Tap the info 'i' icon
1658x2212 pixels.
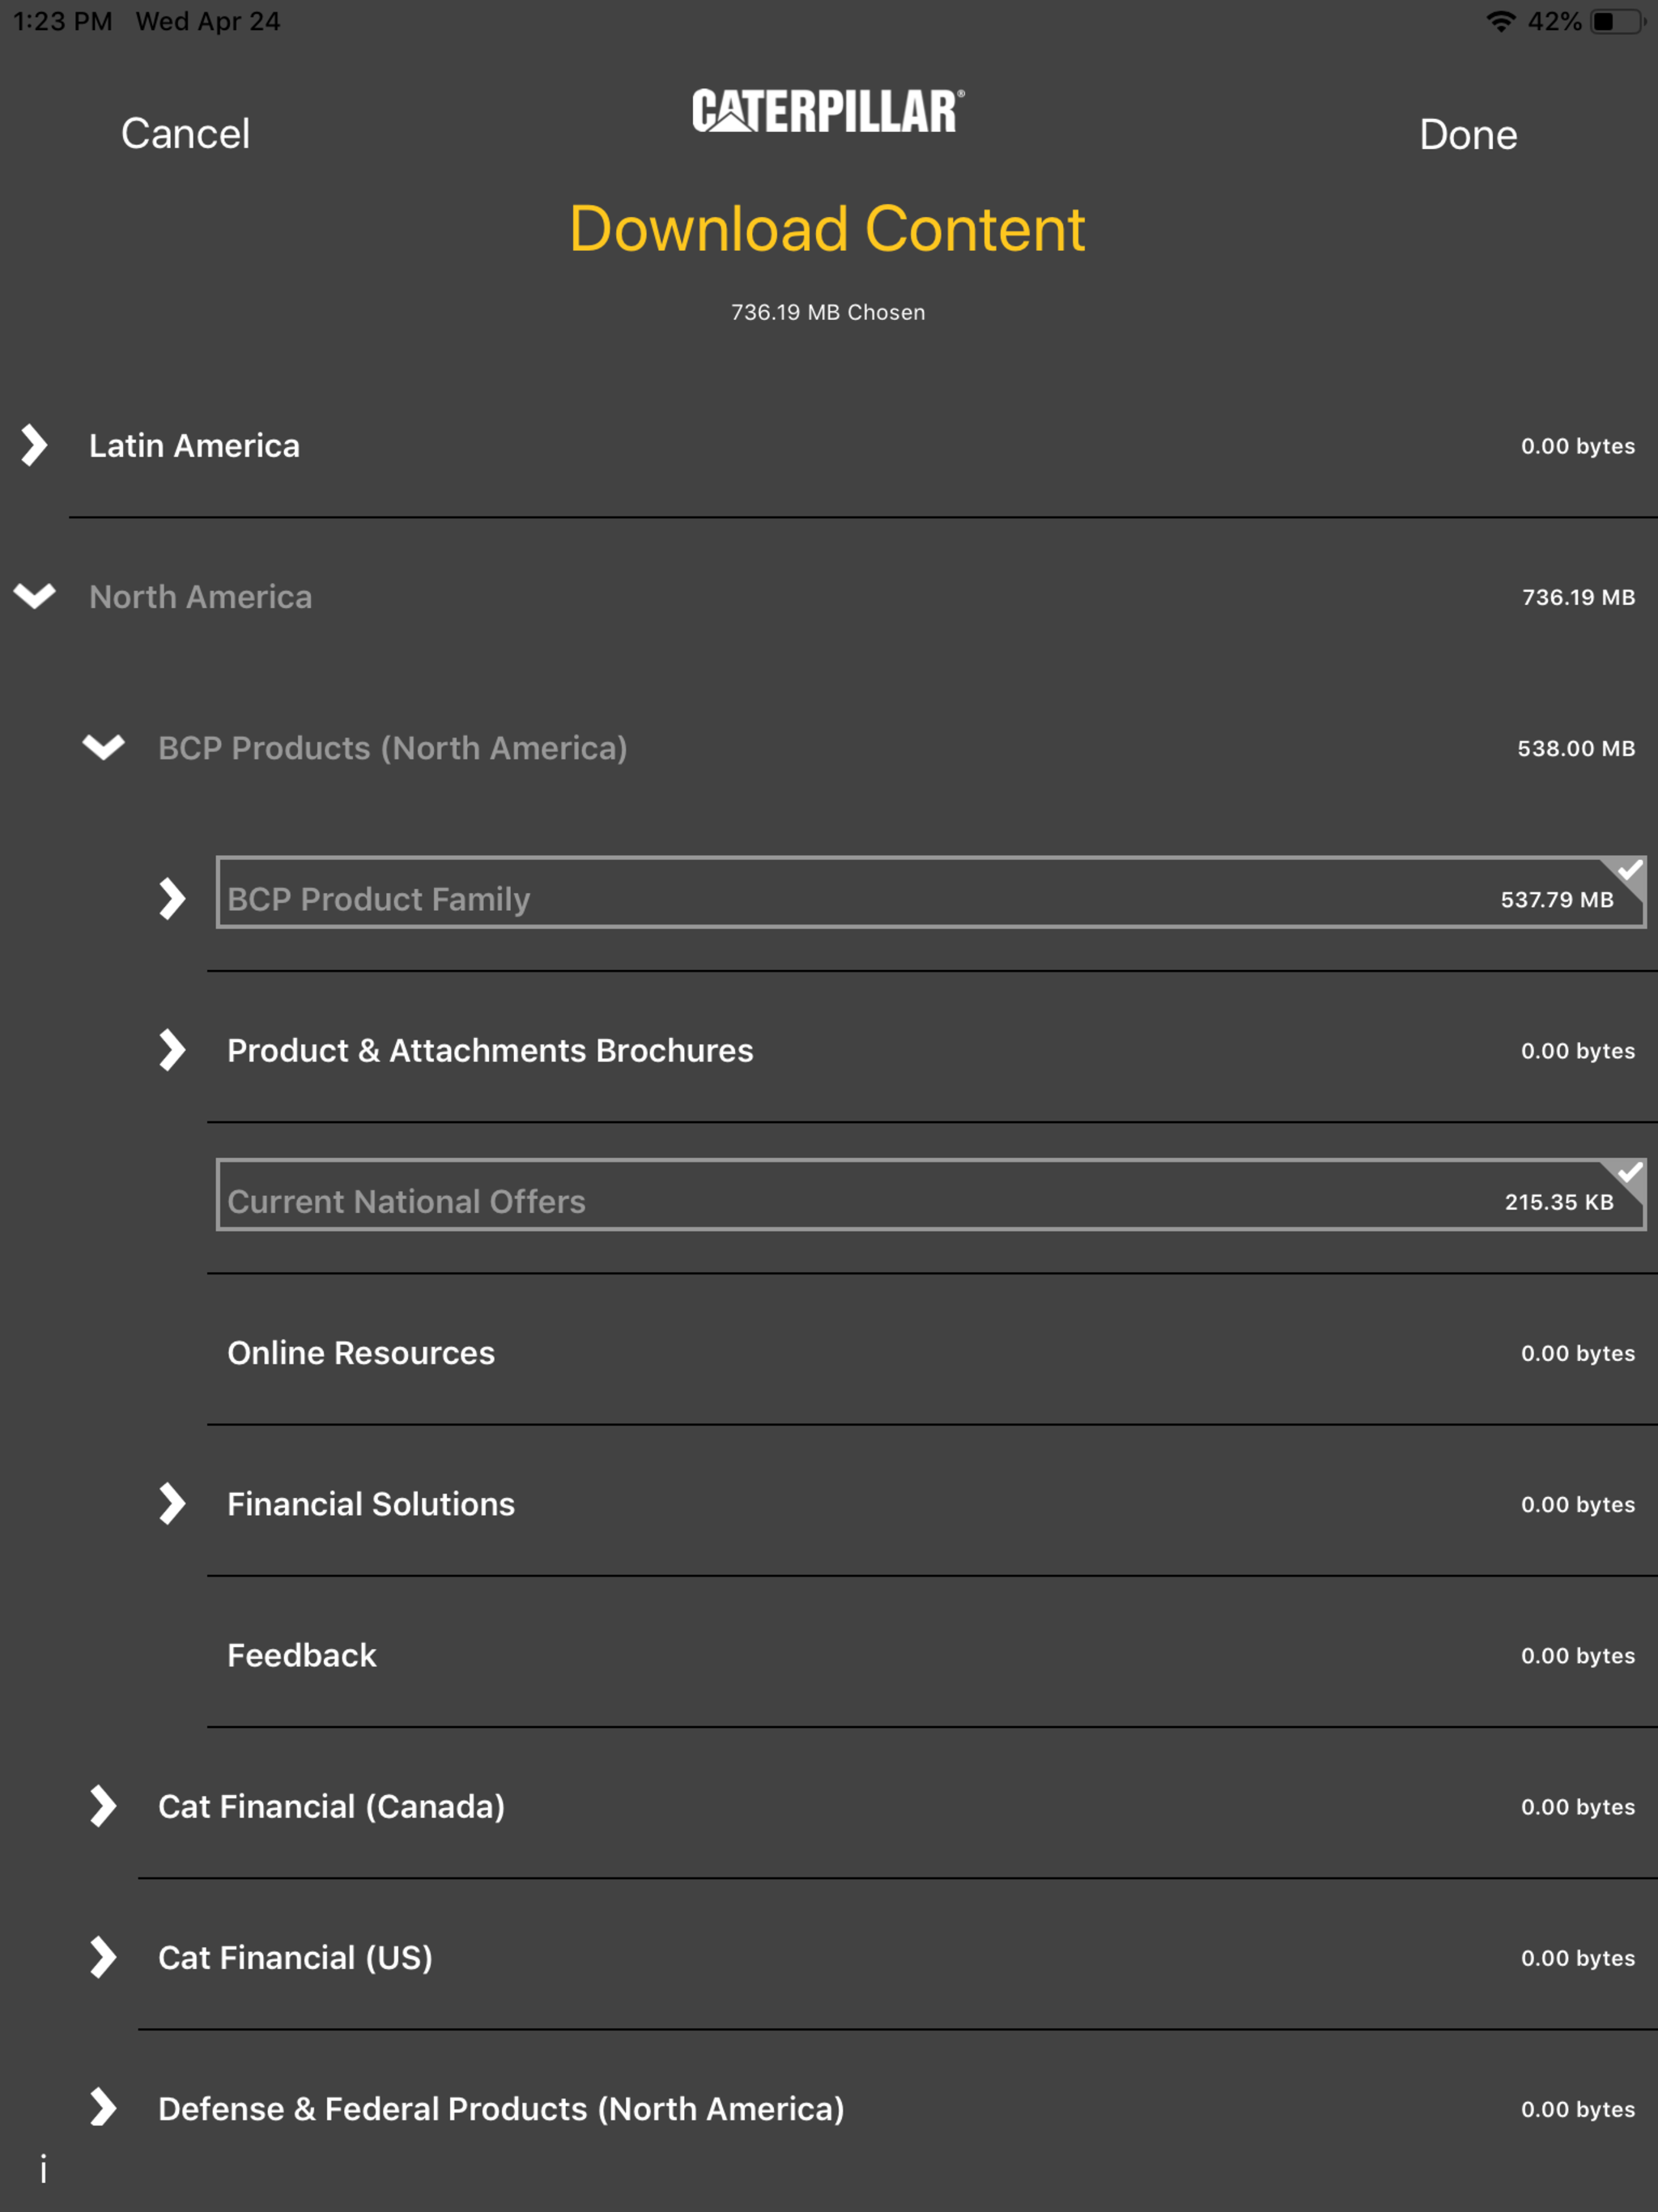(43, 2168)
